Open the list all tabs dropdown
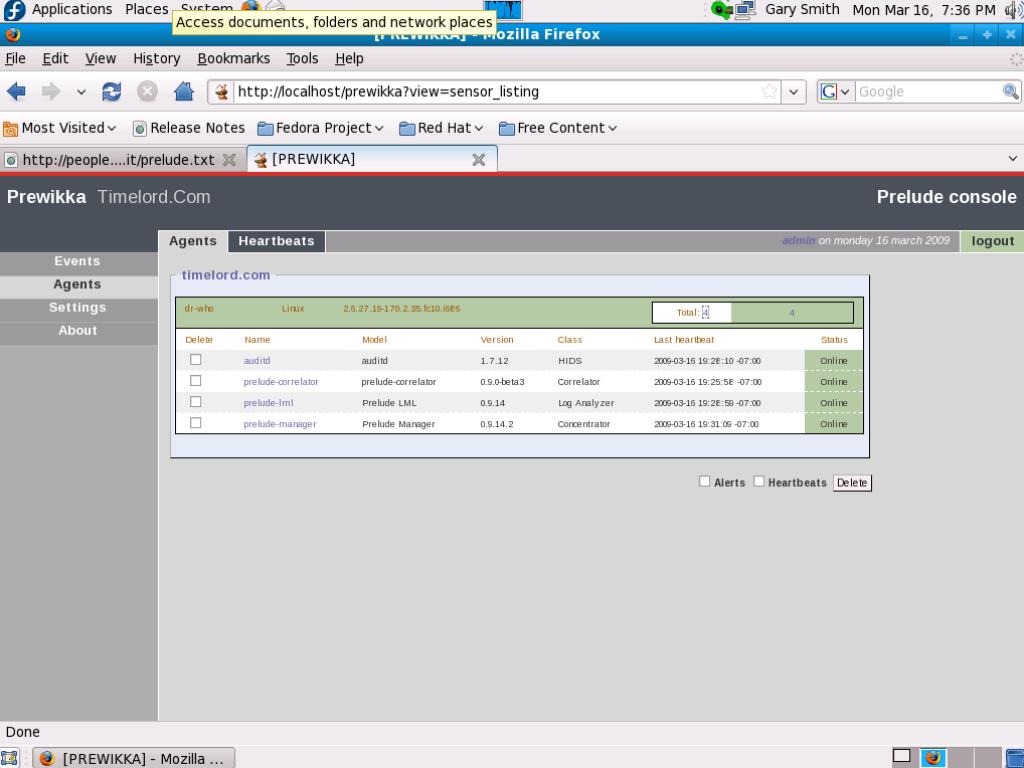Screen dimensions: 1024x768 [1012, 159]
